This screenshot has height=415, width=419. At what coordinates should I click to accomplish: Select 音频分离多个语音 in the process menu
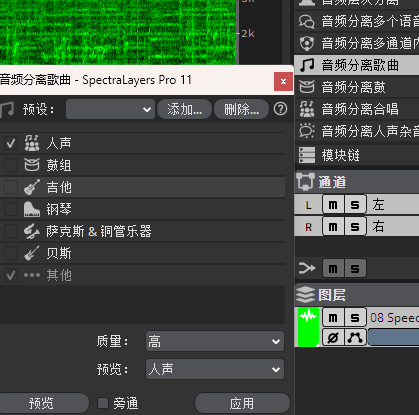click(x=357, y=22)
